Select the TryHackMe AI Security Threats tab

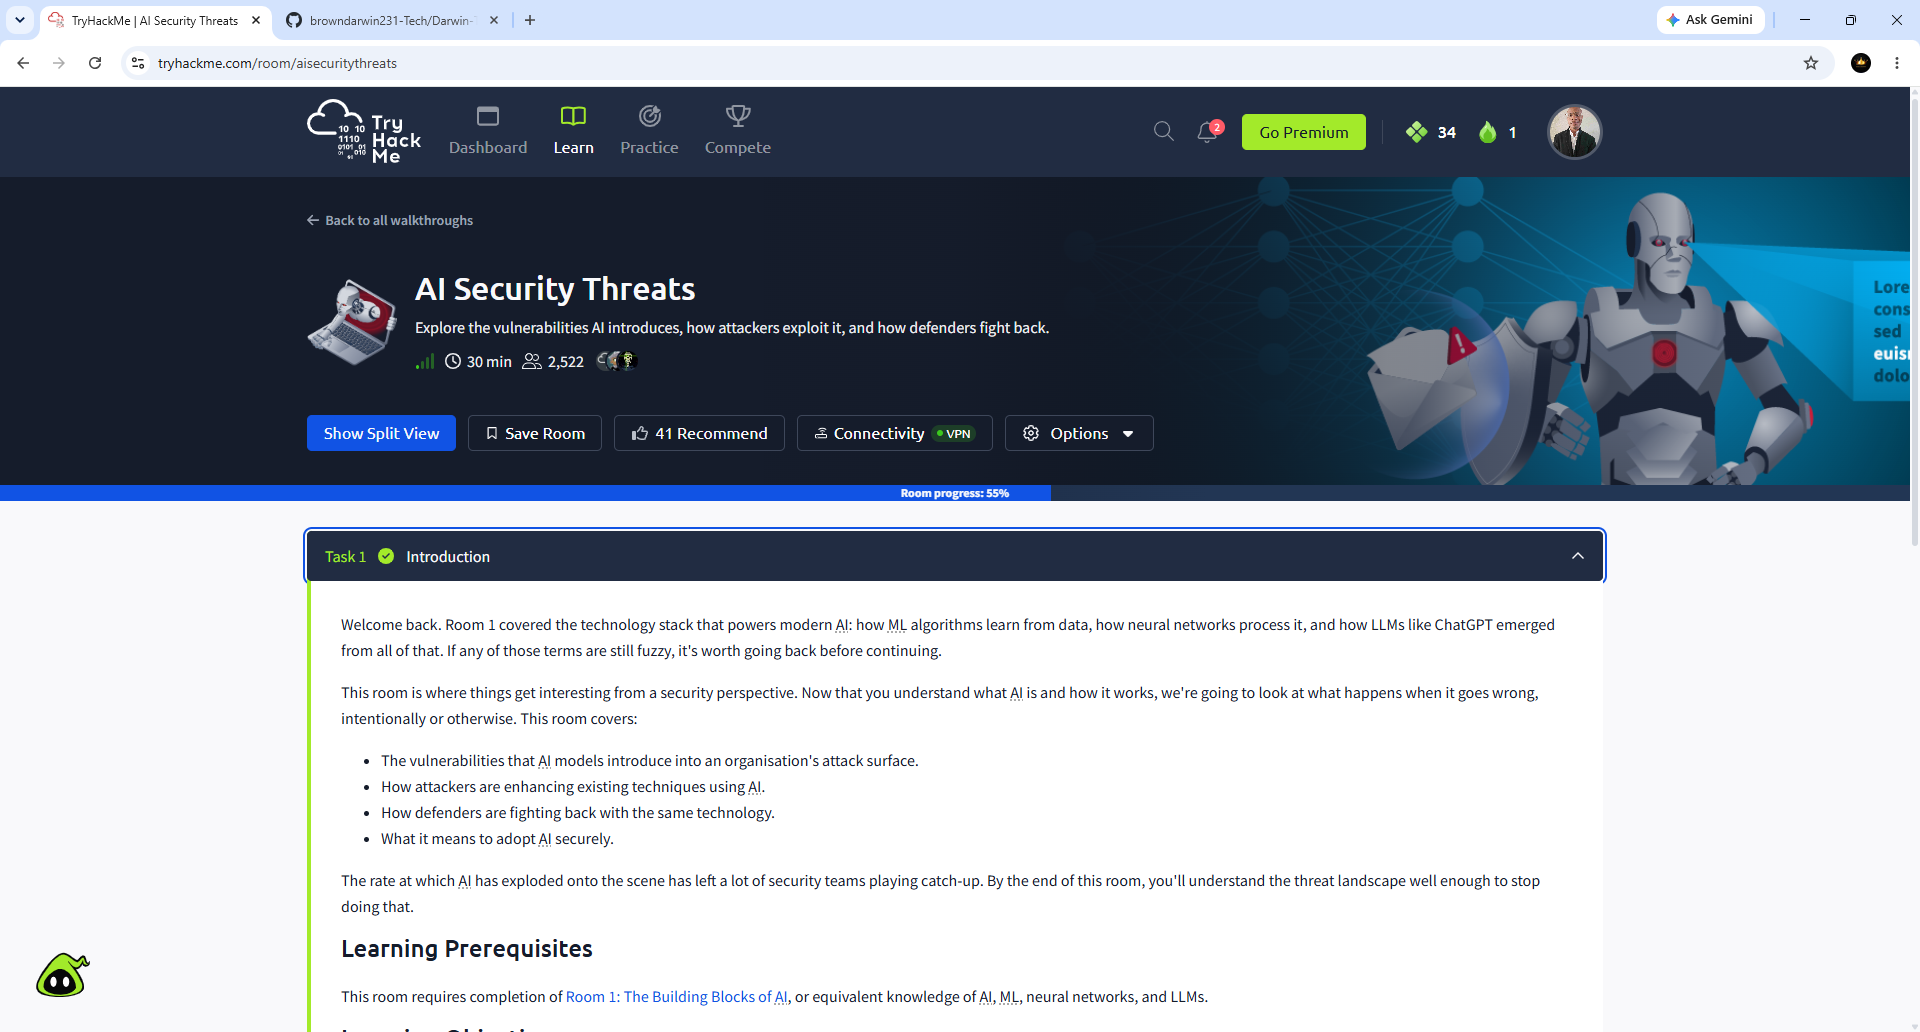pyautogui.click(x=155, y=20)
